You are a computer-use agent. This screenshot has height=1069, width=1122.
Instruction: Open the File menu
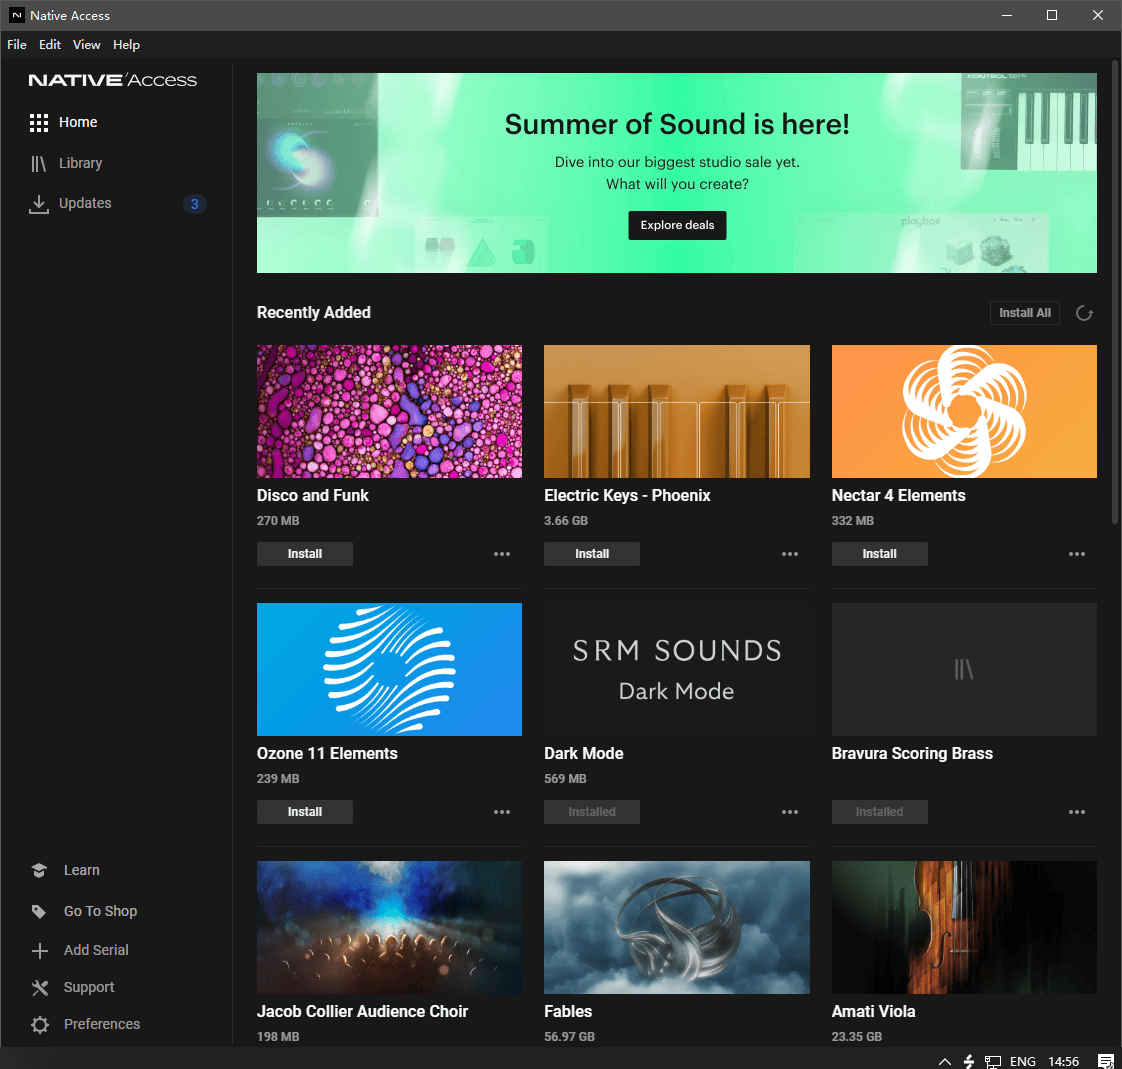pos(16,44)
